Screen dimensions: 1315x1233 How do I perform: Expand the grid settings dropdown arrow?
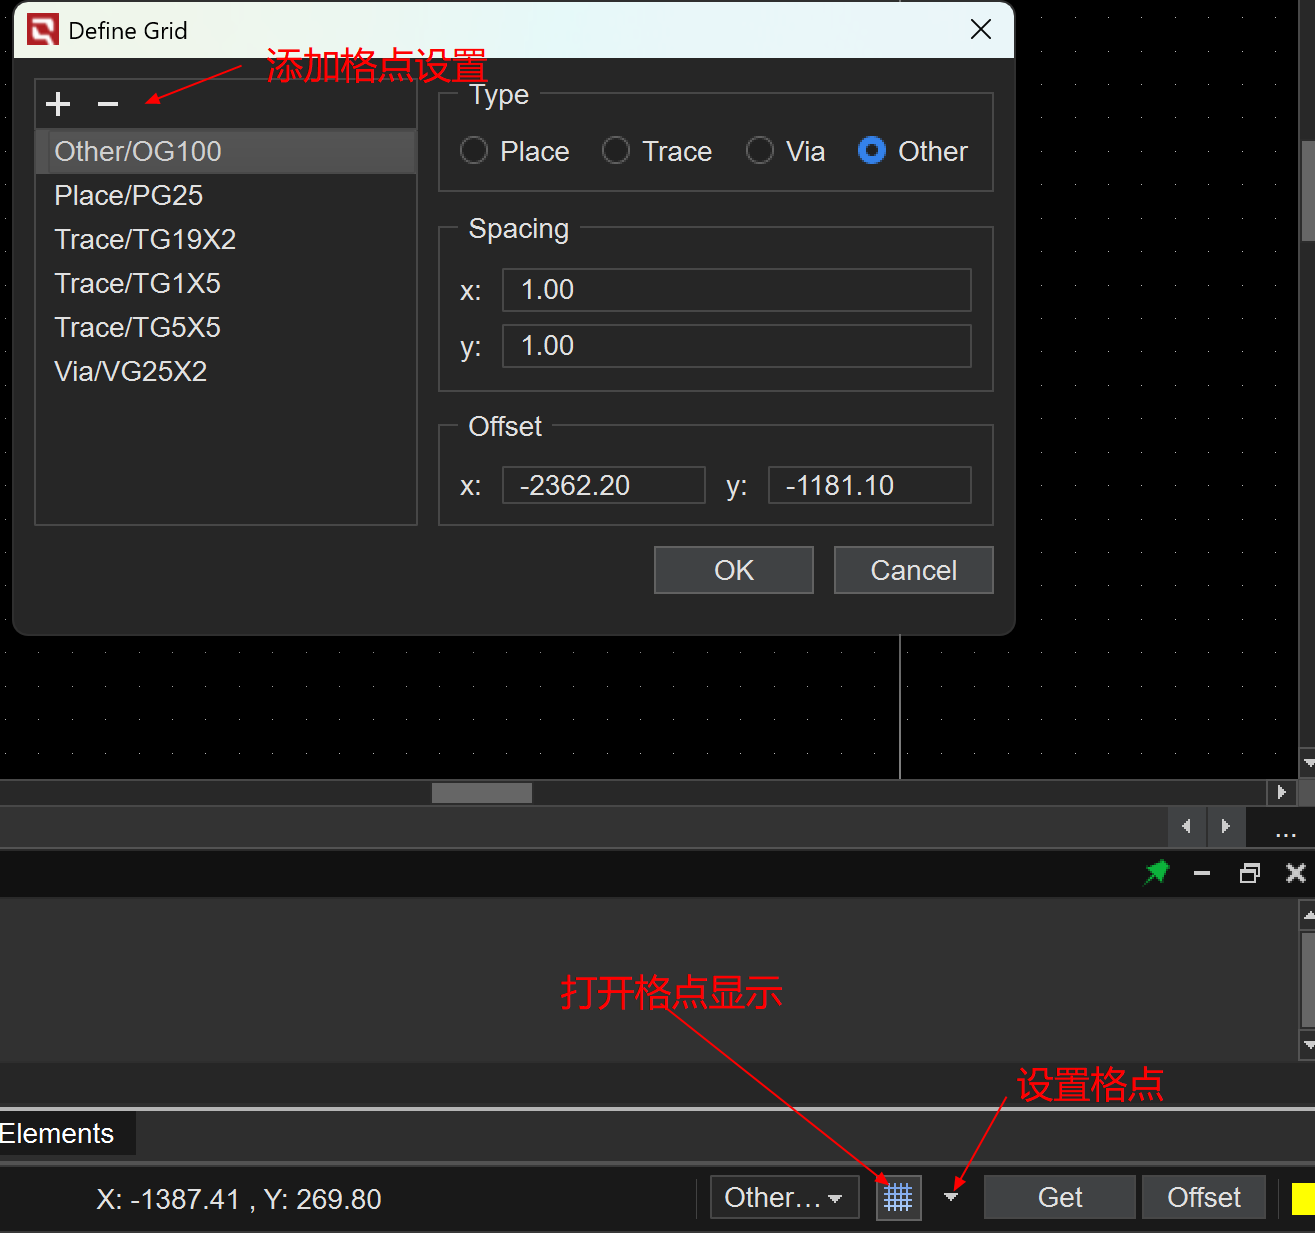pyautogui.click(x=951, y=1197)
